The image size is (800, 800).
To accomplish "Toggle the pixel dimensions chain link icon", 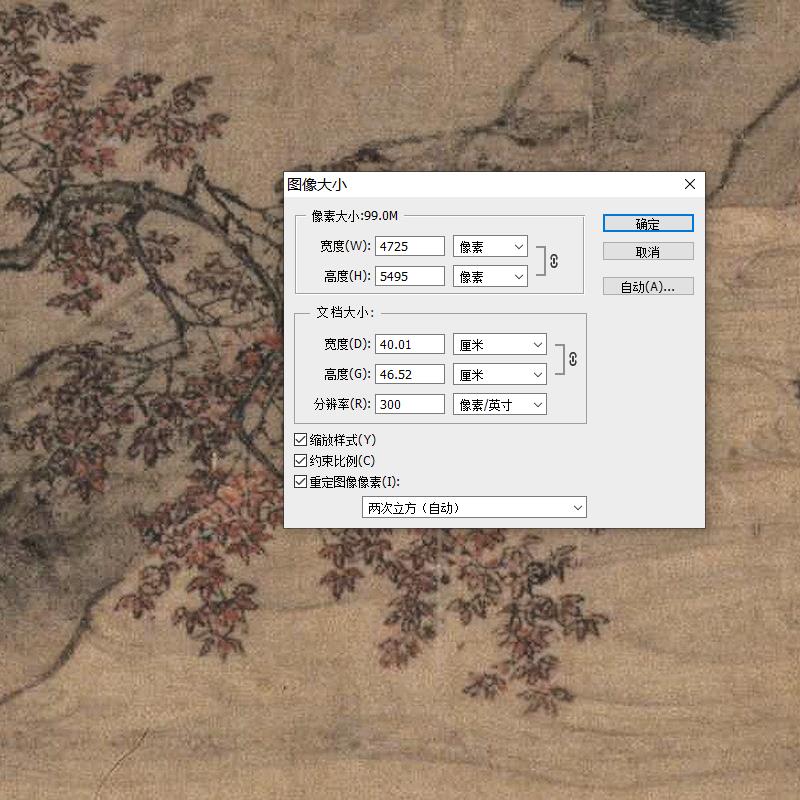I will (554, 261).
